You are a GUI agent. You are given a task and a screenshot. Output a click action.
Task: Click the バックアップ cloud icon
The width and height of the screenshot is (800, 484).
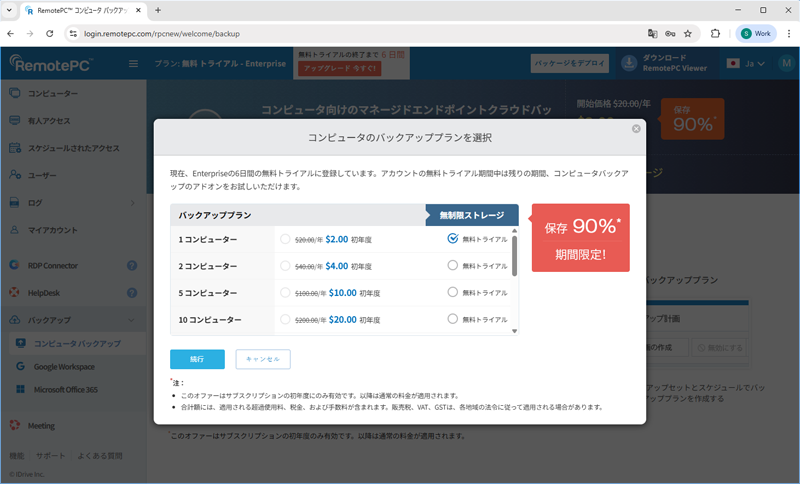tap(15, 320)
